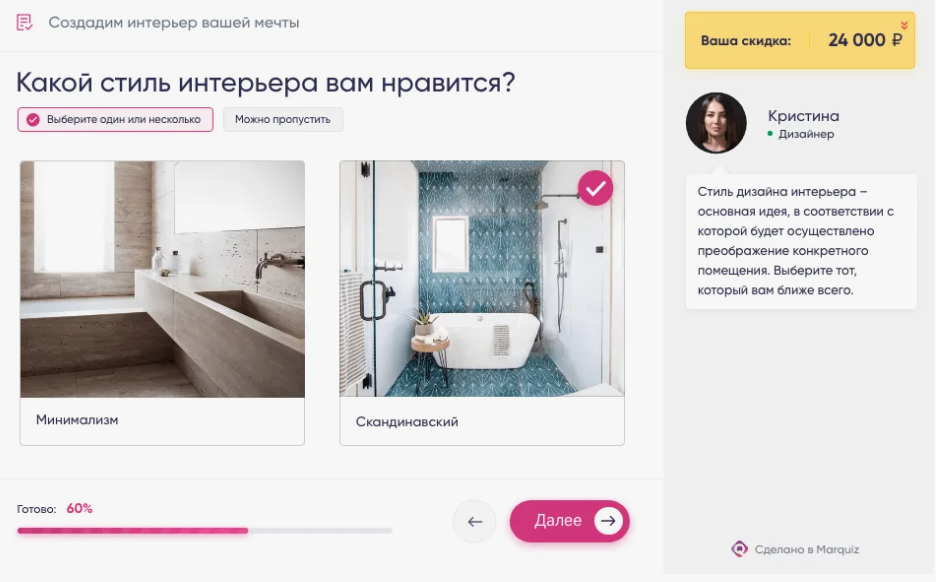The image size is (936, 582).
Task: Click the Можно пропустить button
Action: point(283,119)
